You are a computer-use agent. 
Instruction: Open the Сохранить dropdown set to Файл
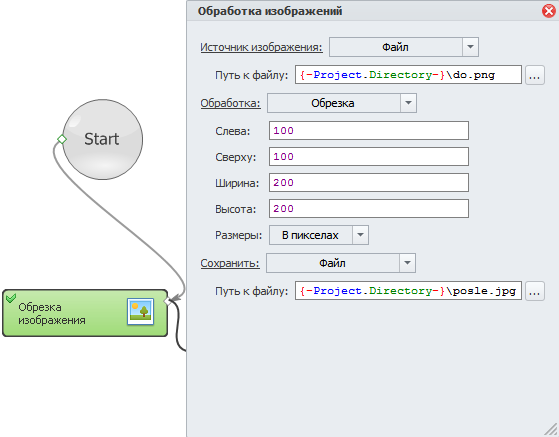tap(341, 263)
